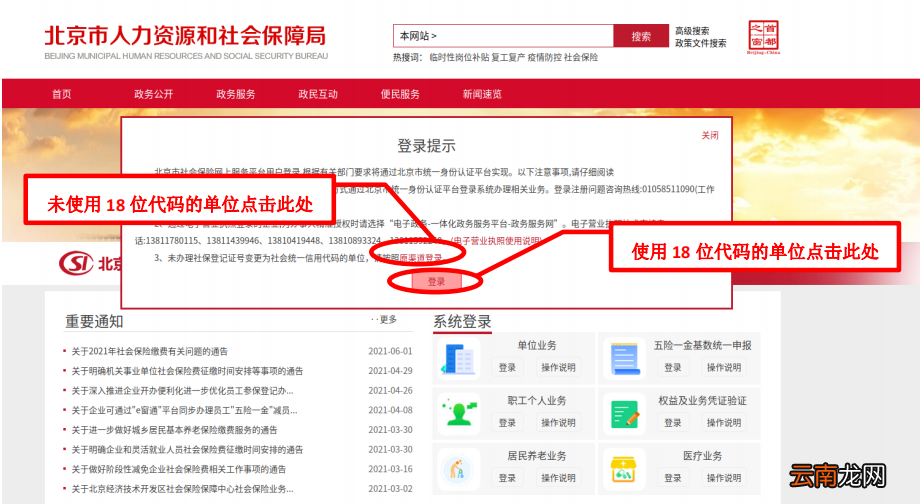Click the 首都之窗 red seal logo

tap(763, 37)
